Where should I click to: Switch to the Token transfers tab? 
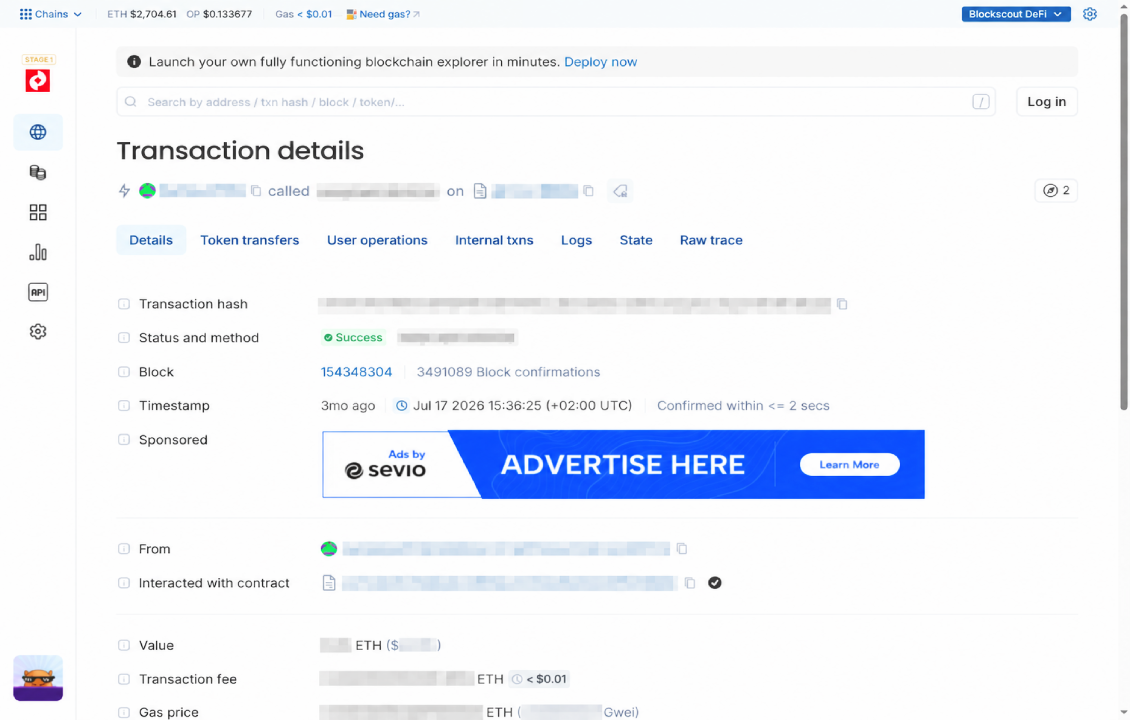point(249,240)
